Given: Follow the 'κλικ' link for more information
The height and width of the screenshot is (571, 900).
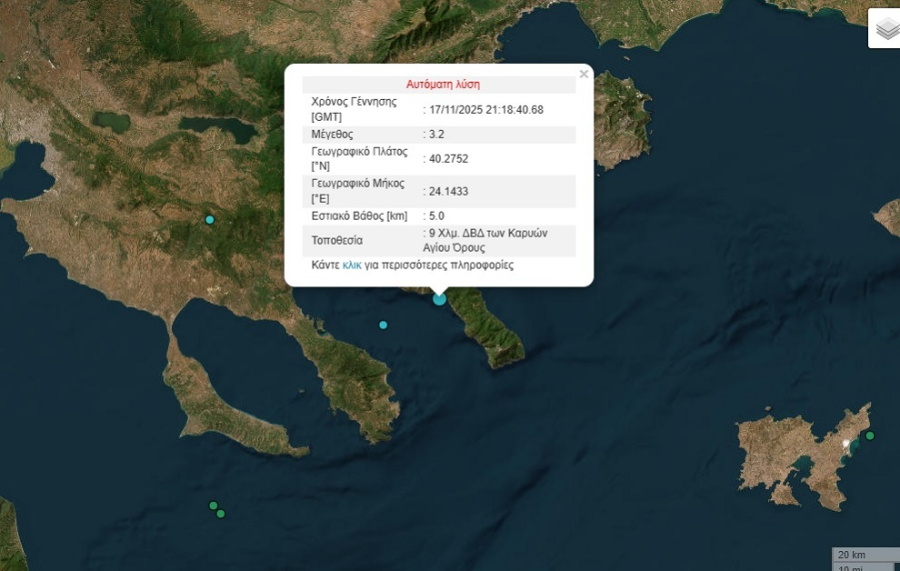Looking at the screenshot, I should click(352, 265).
